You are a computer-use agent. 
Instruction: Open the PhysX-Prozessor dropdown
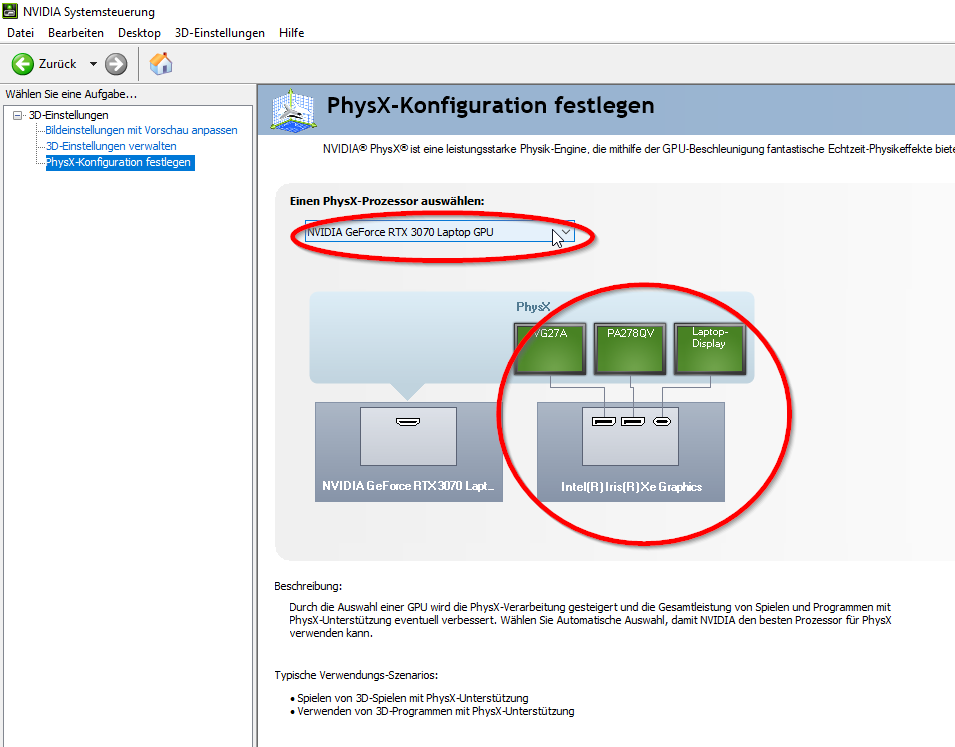click(440, 232)
